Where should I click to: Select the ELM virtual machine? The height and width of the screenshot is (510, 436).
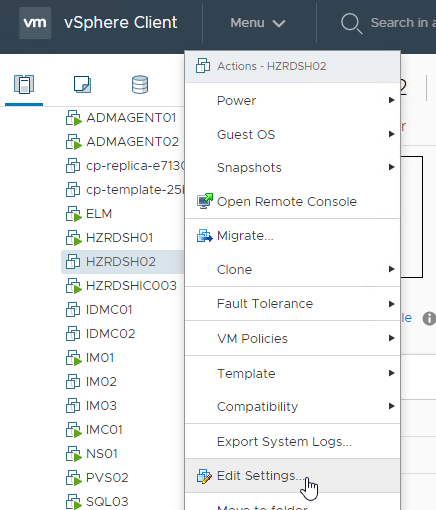coord(99,214)
